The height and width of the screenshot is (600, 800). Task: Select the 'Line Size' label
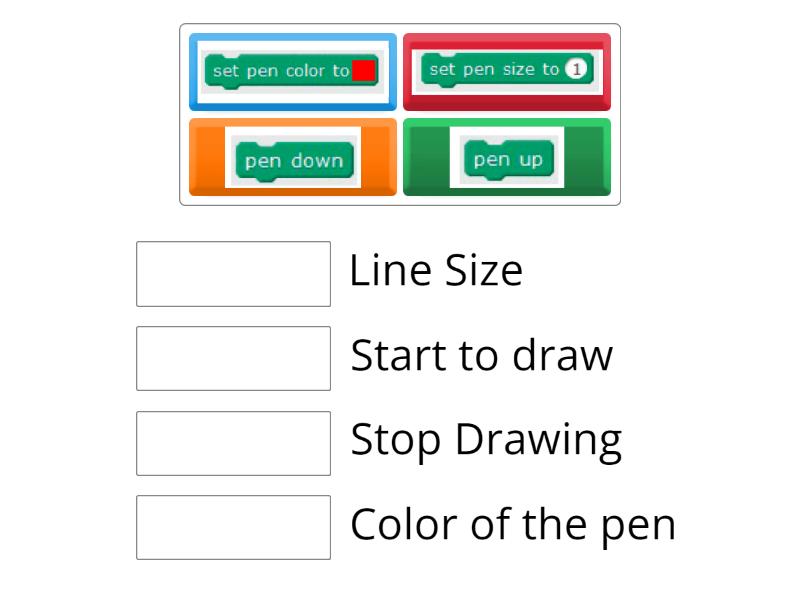435,270
